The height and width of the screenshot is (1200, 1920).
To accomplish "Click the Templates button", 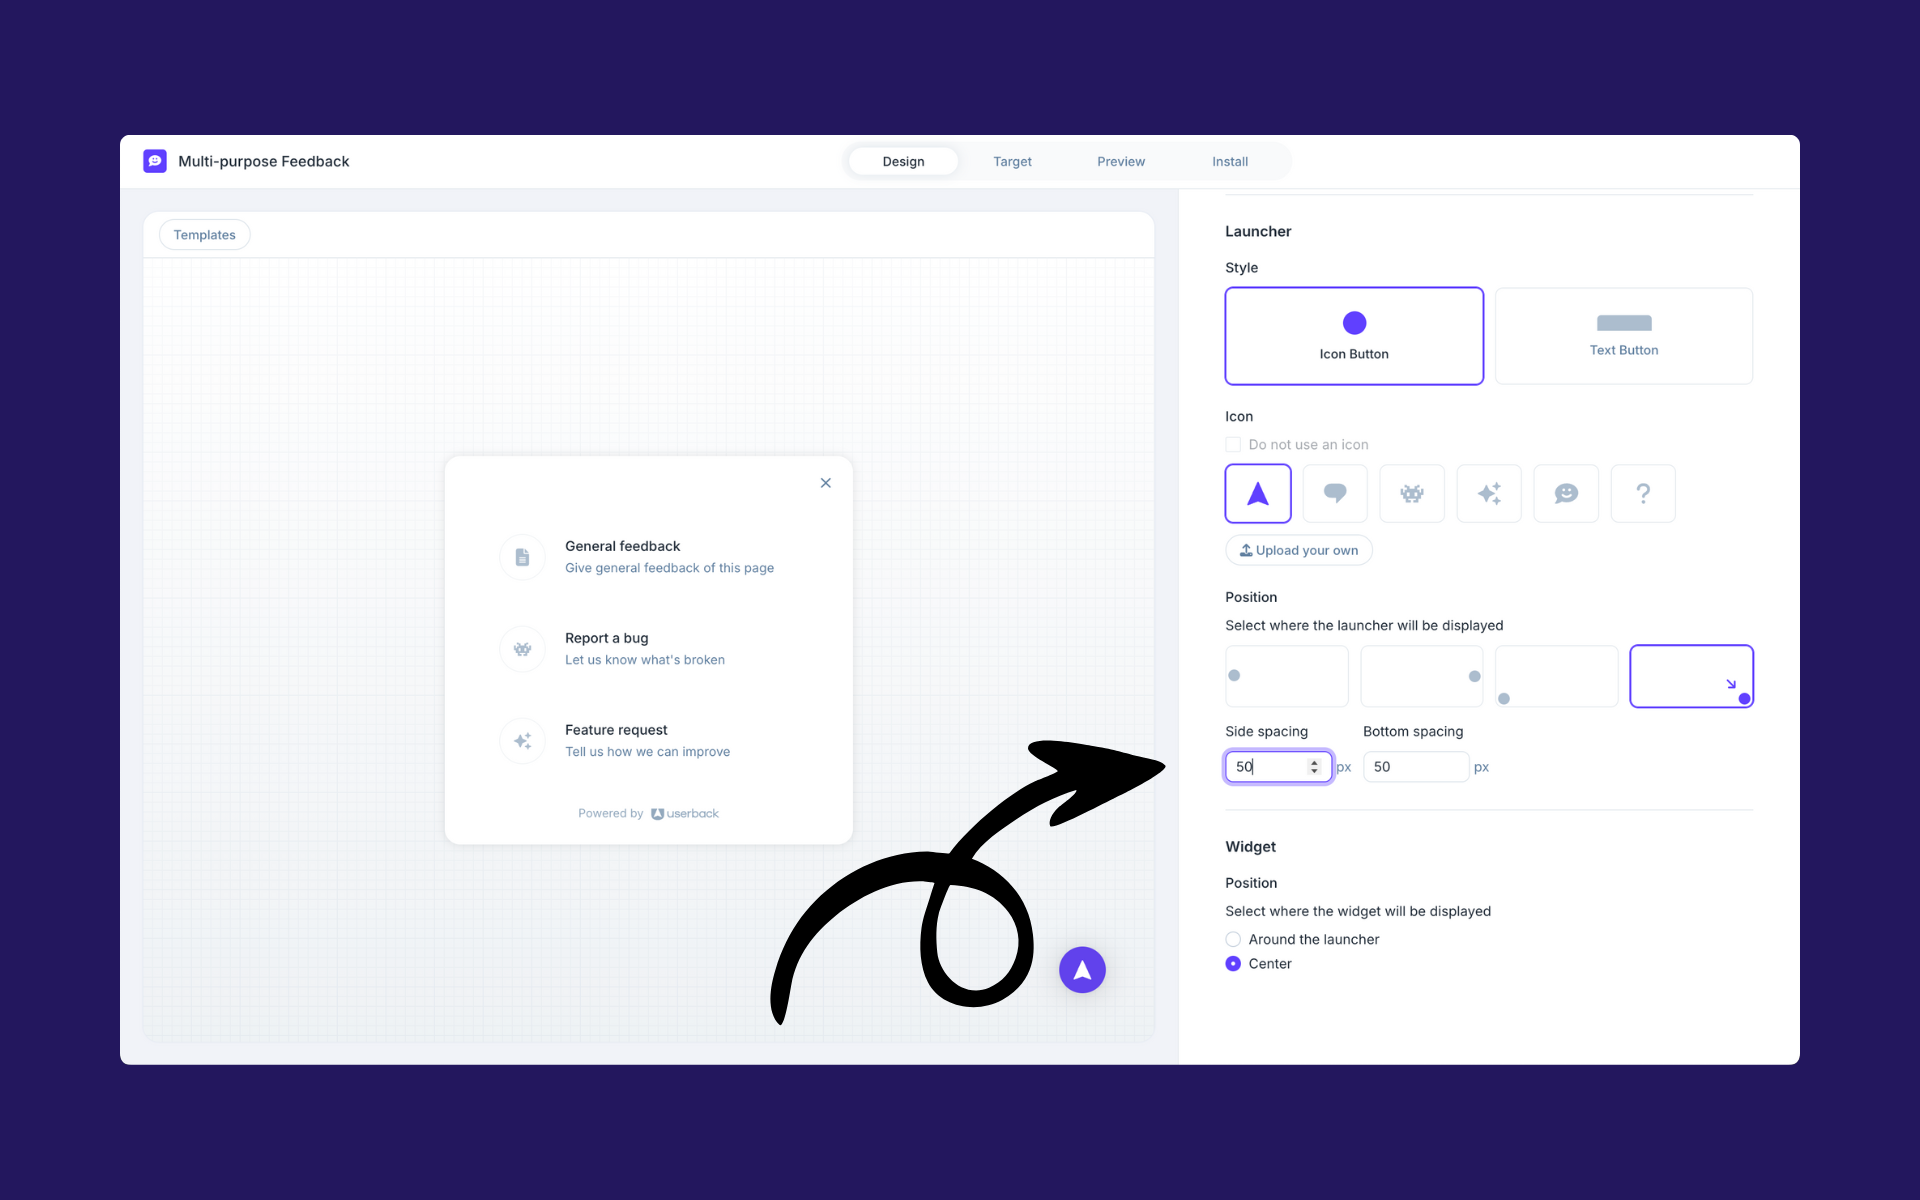I will point(203,234).
